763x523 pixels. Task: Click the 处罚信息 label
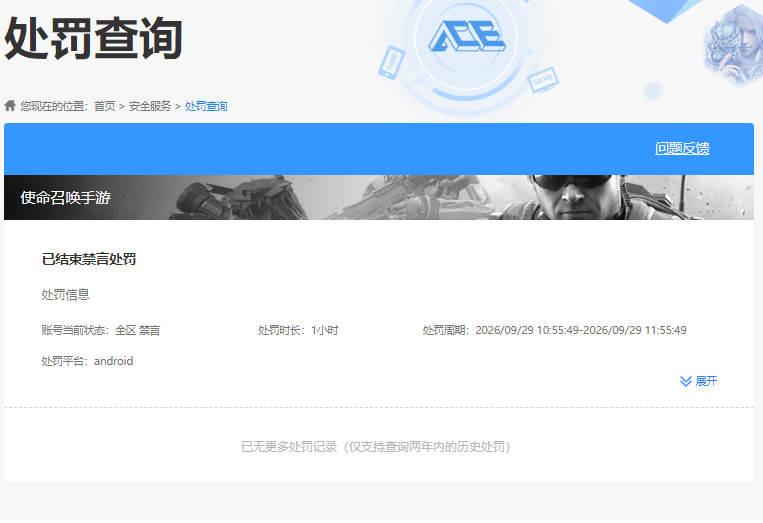click(x=66, y=295)
